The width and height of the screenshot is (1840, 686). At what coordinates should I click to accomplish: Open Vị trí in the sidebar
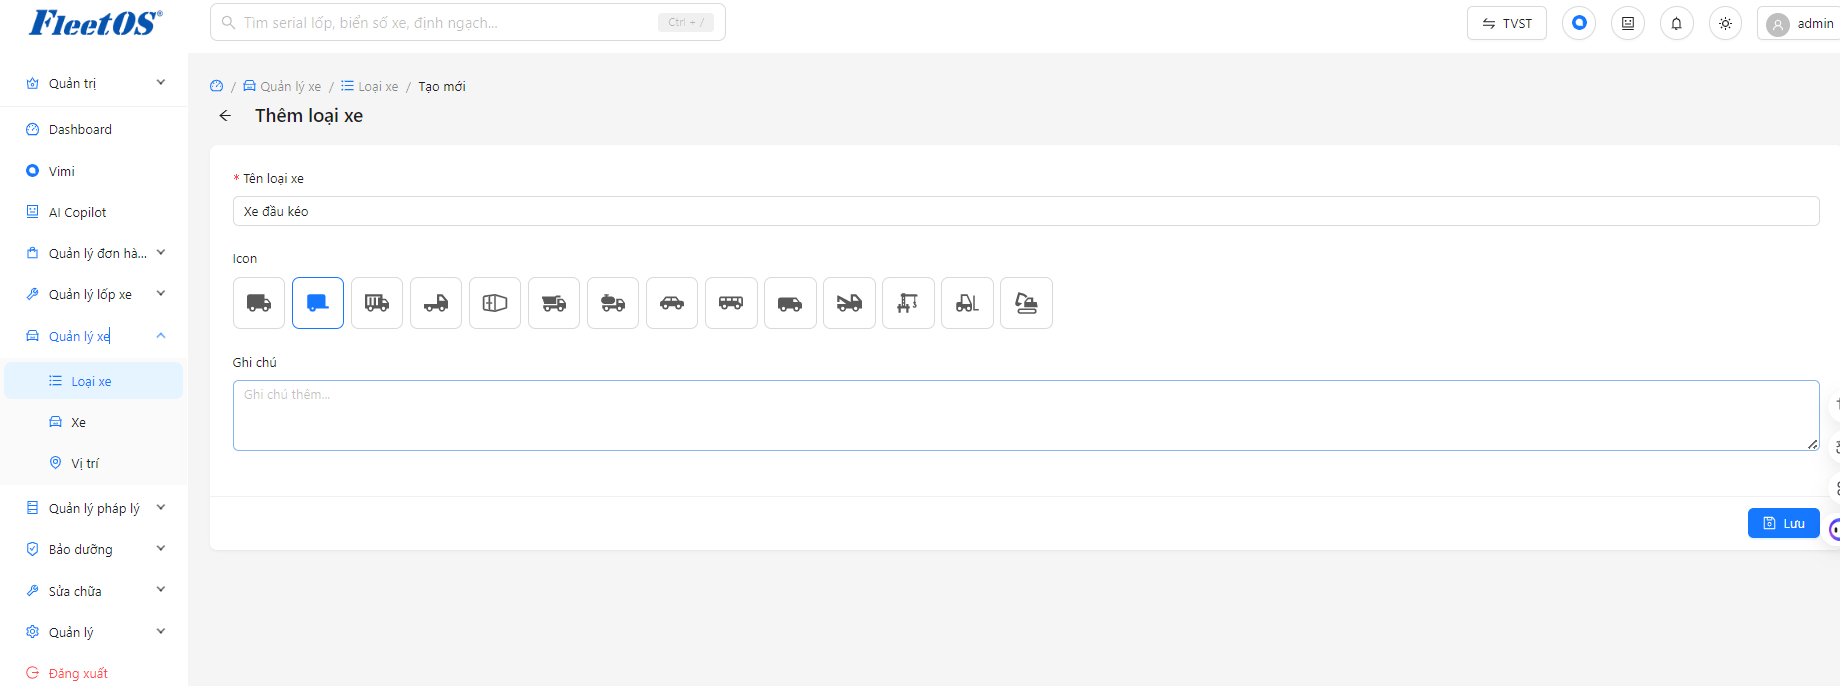(94, 463)
